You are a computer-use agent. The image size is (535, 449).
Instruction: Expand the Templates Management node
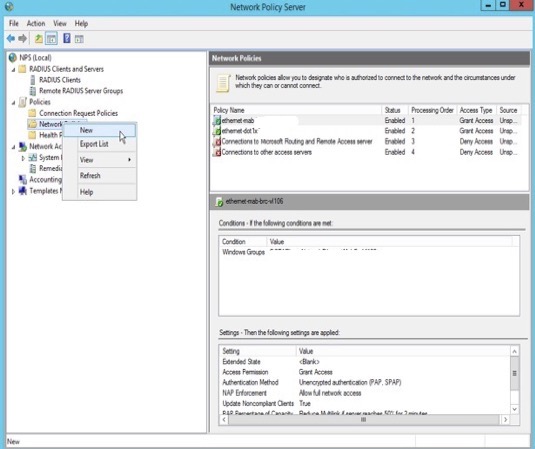pyautogui.click(x=13, y=191)
